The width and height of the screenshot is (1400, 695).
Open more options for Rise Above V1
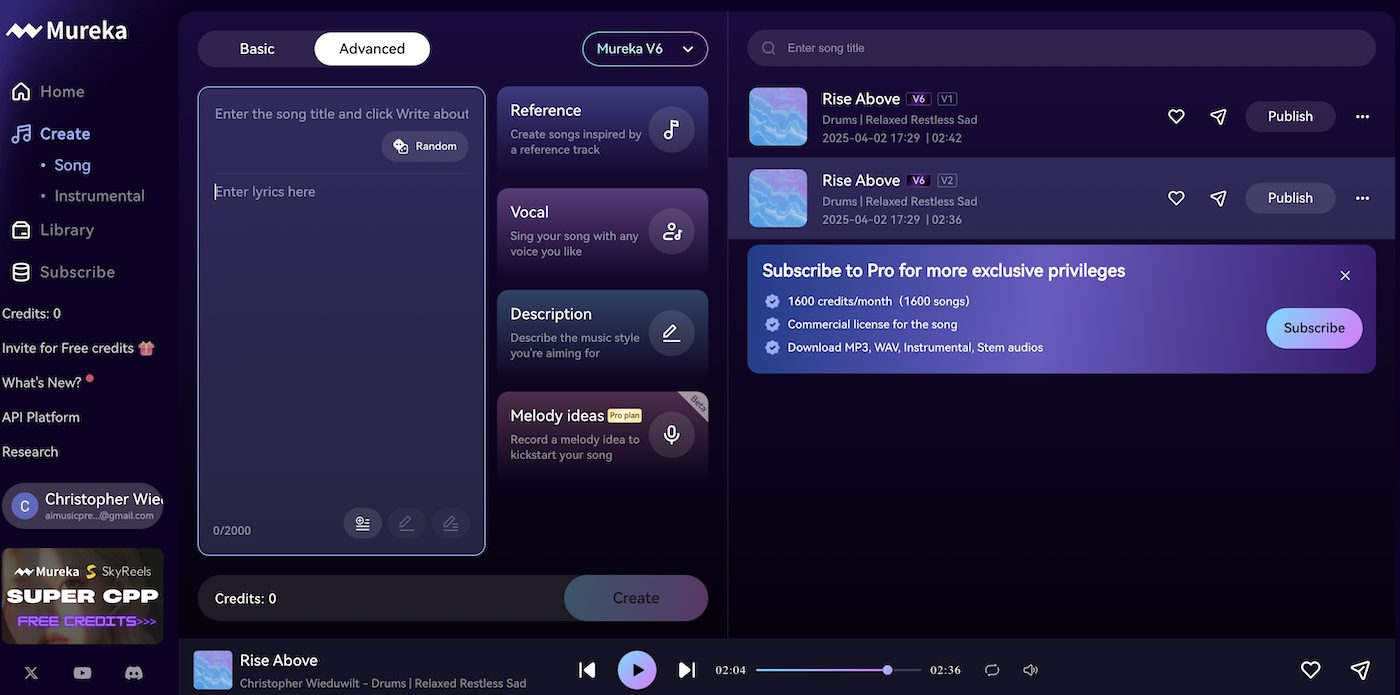click(1362, 117)
